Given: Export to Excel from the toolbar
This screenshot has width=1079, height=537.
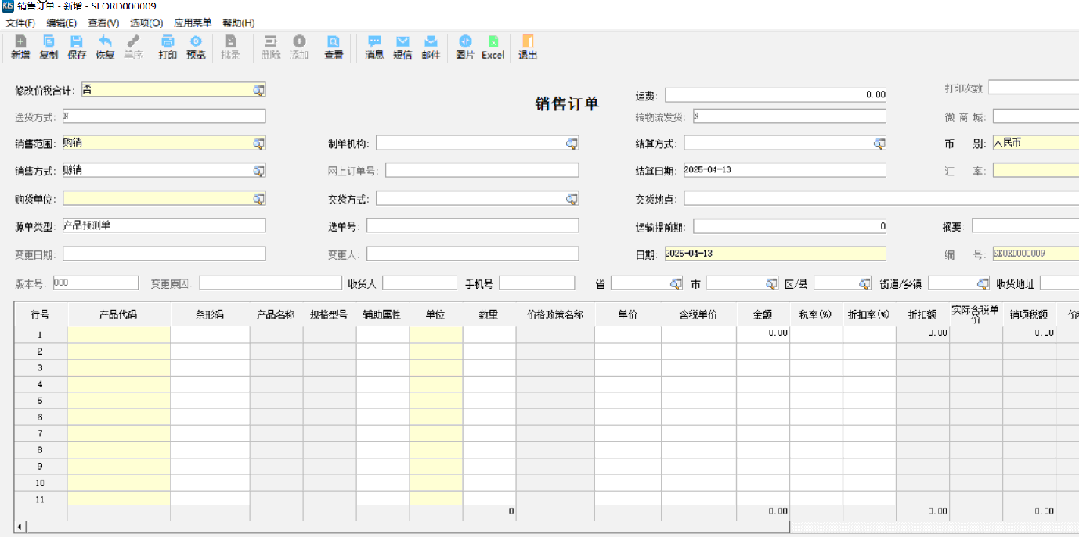Looking at the screenshot, I should point(493,47).
